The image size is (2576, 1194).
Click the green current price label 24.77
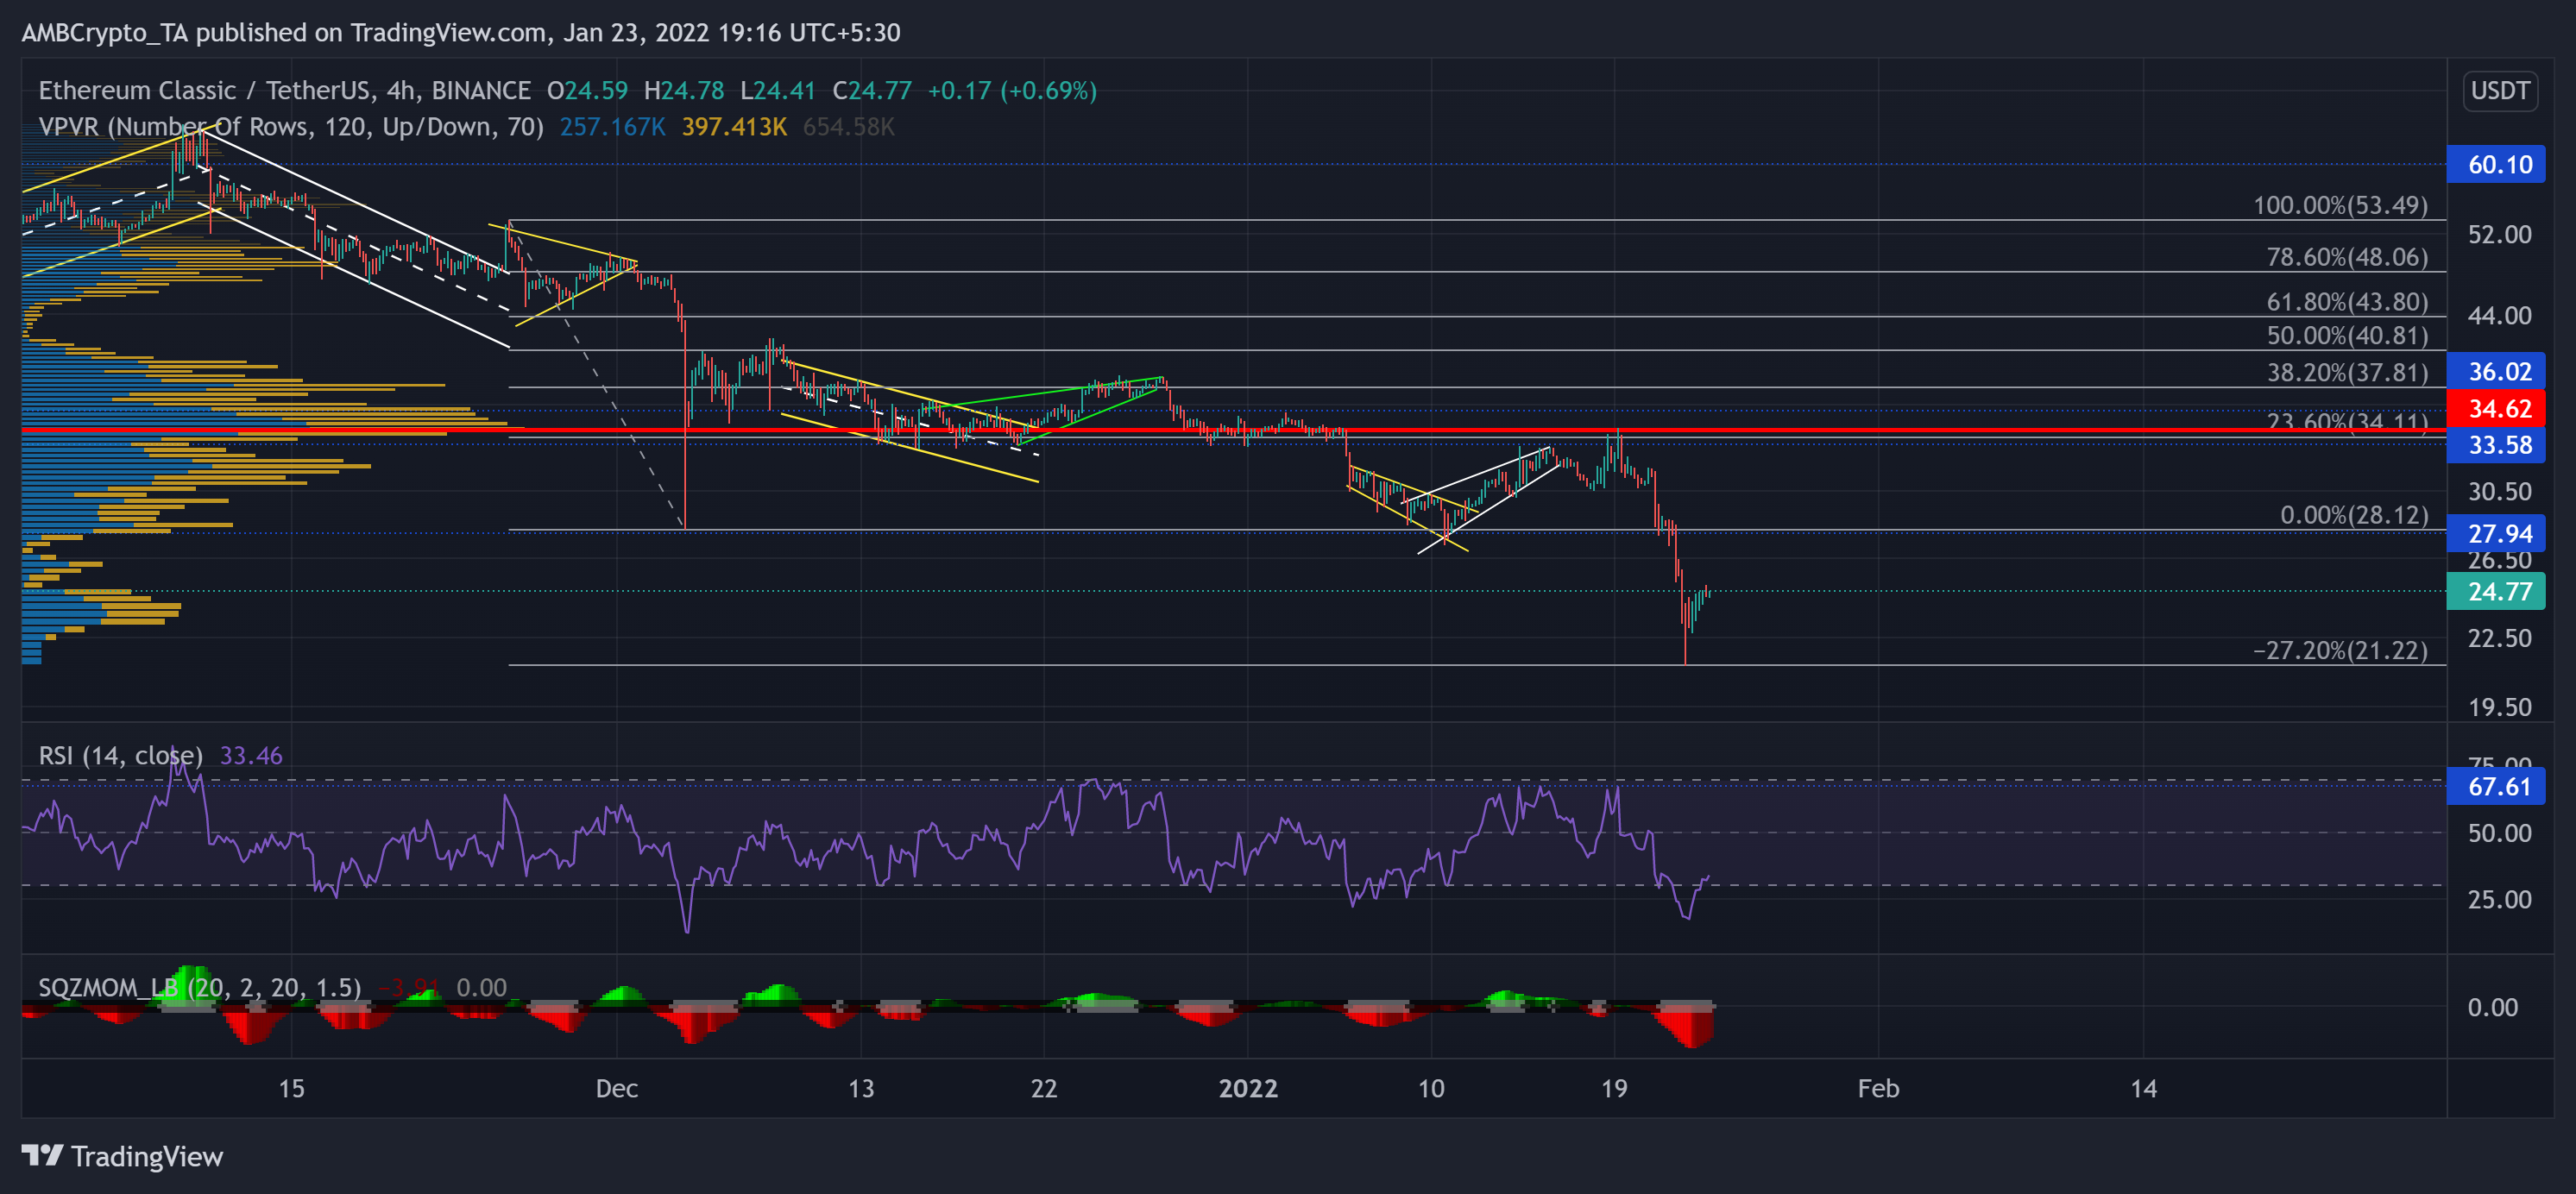pos(2494,592)
